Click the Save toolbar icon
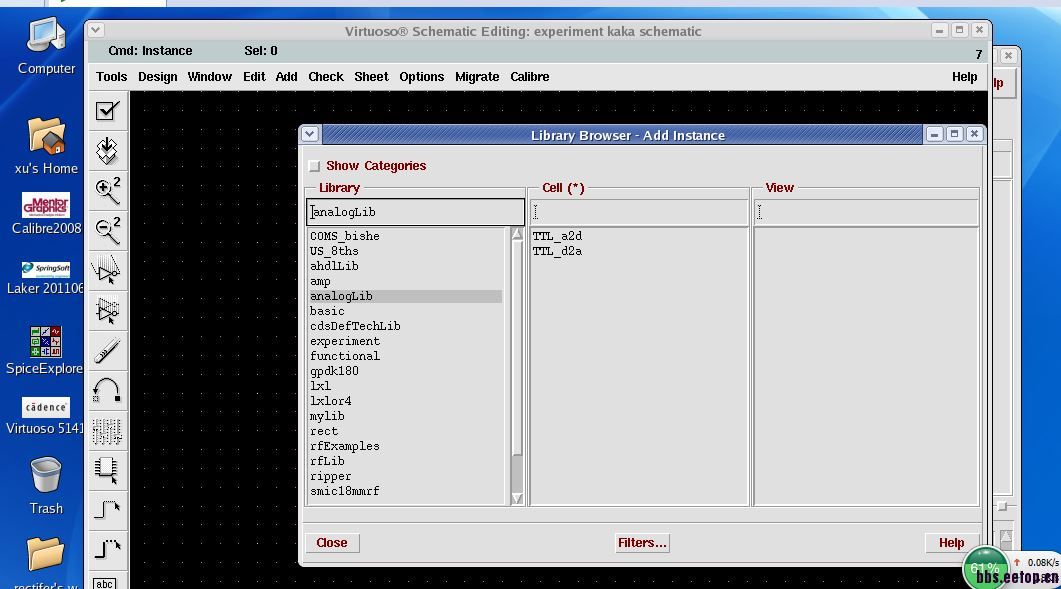 (108, 150)
